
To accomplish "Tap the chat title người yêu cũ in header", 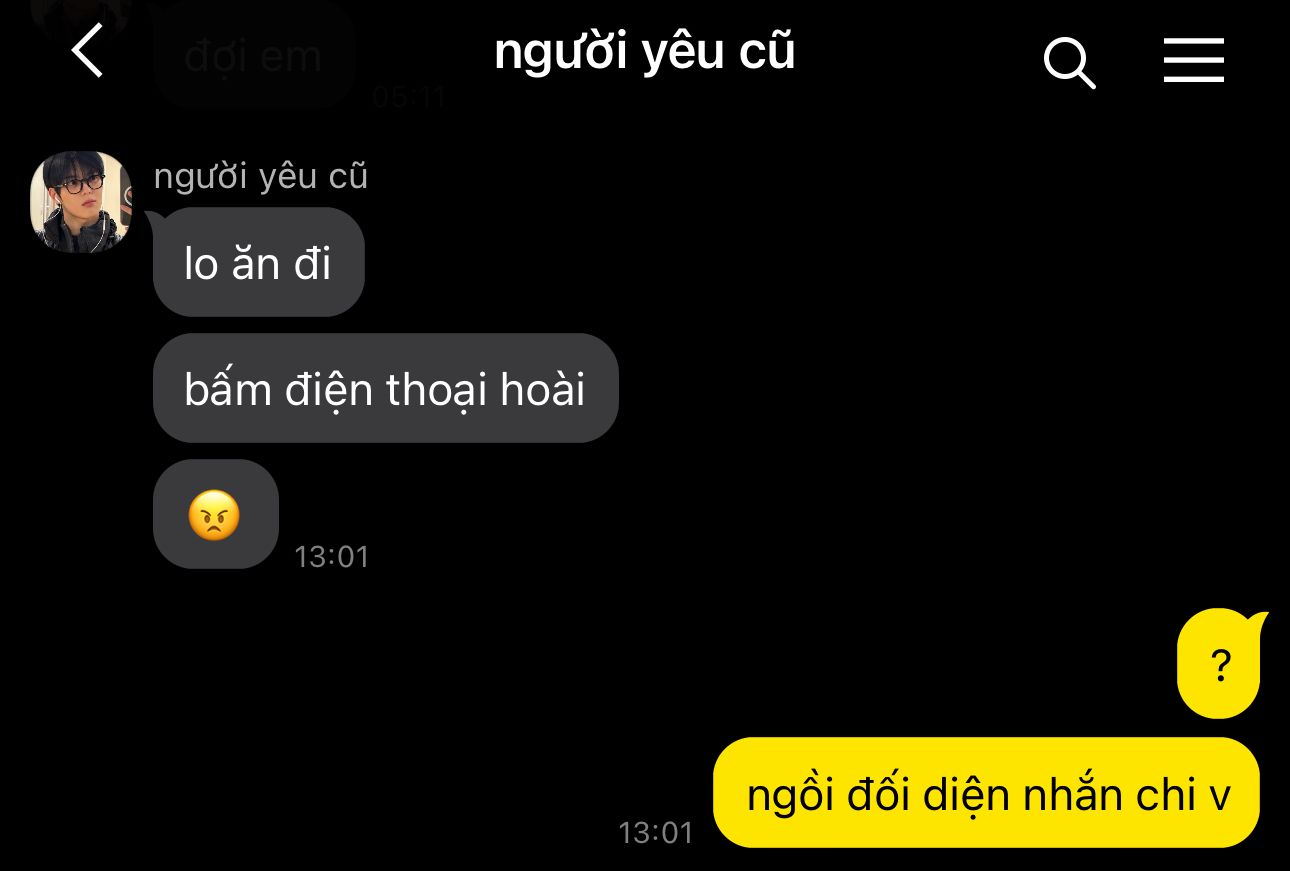I will click(x=645, y=53).
